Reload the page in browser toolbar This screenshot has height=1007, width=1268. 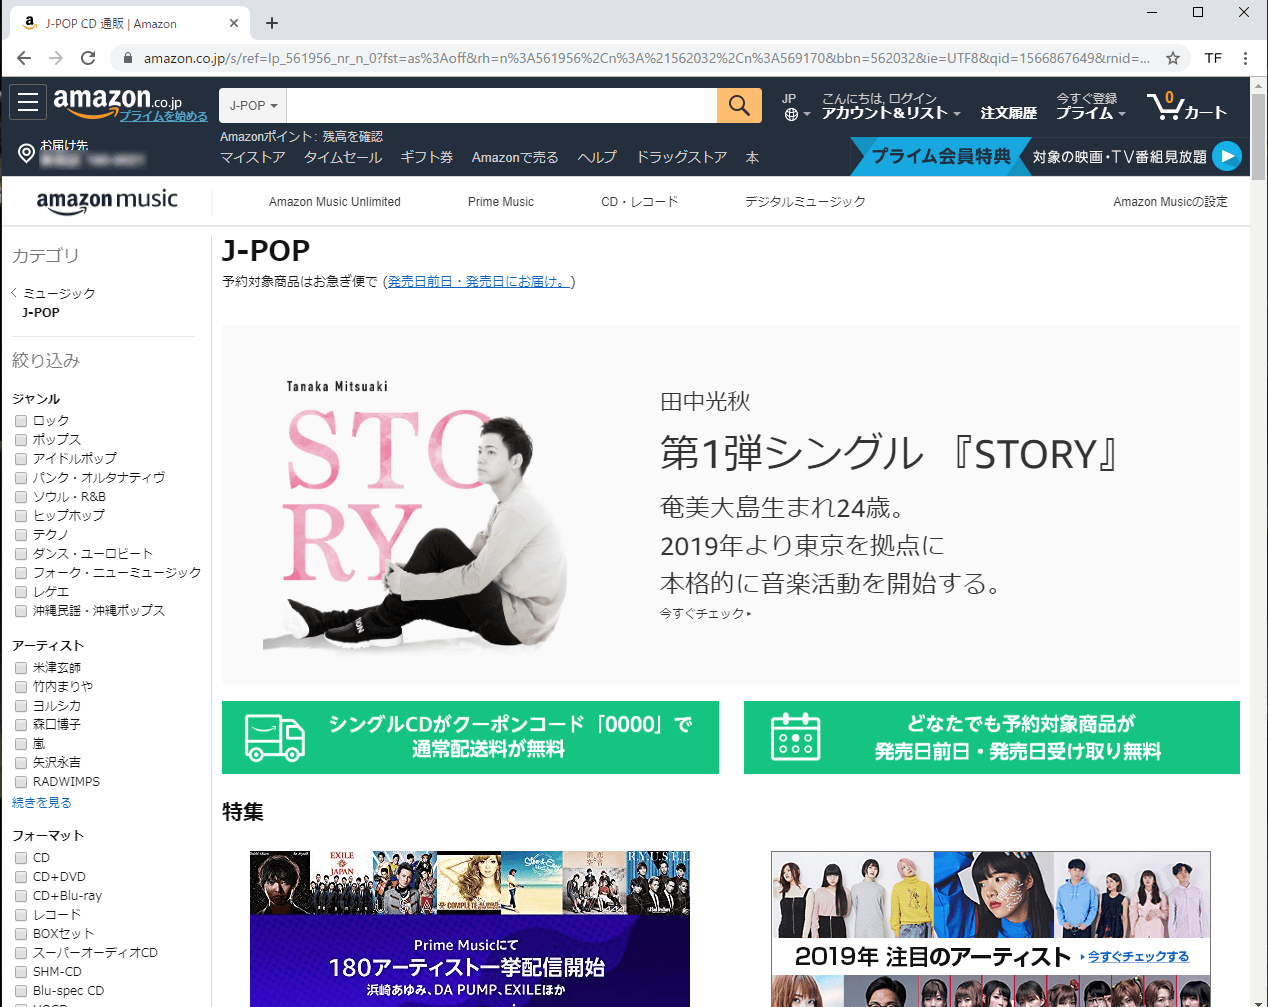pyautogui.click(x=88, y=58)
